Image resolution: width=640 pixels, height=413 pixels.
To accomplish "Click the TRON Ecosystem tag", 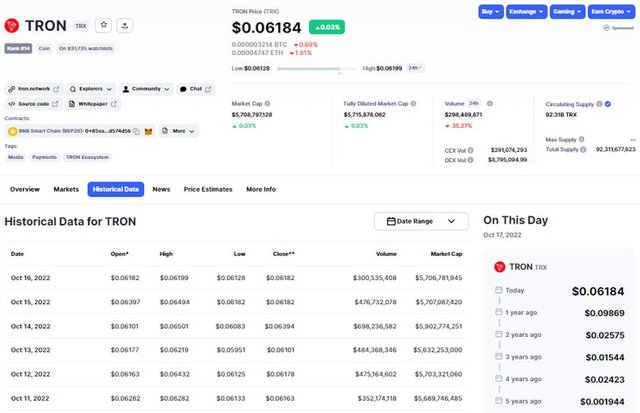I will click(87, 157).
